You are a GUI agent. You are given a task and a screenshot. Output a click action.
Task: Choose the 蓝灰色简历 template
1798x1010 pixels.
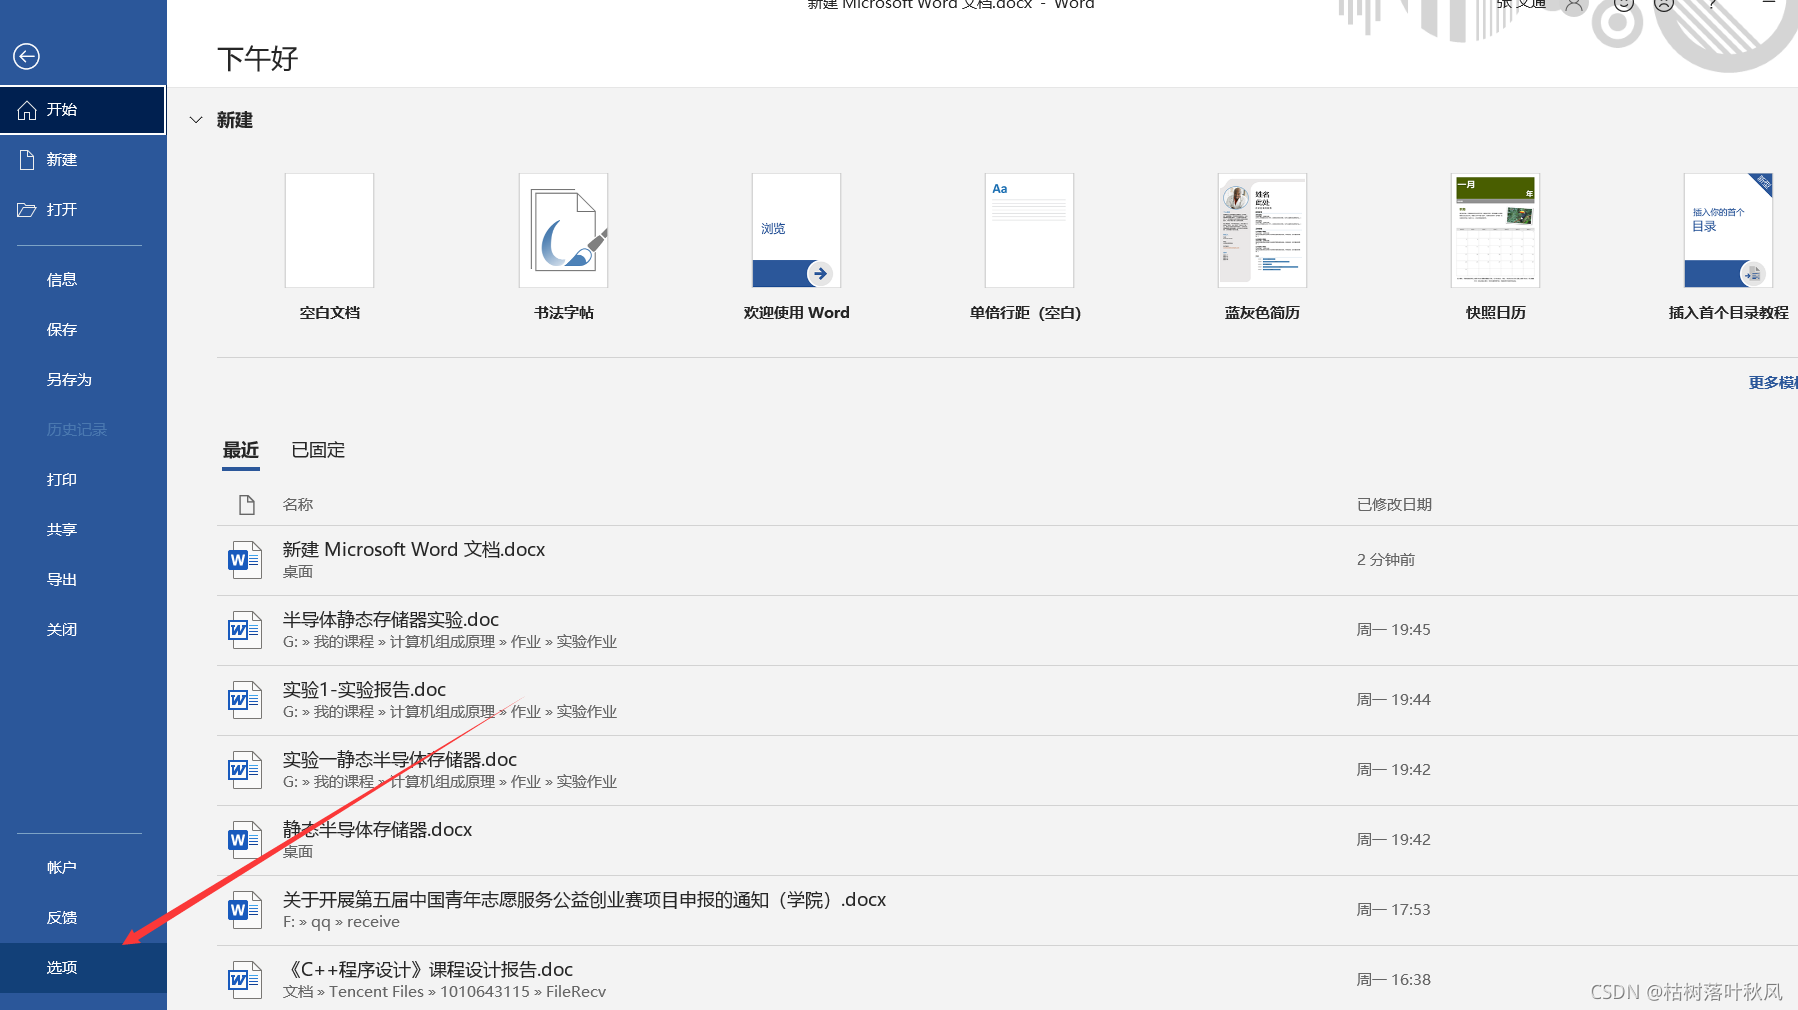1263,231
